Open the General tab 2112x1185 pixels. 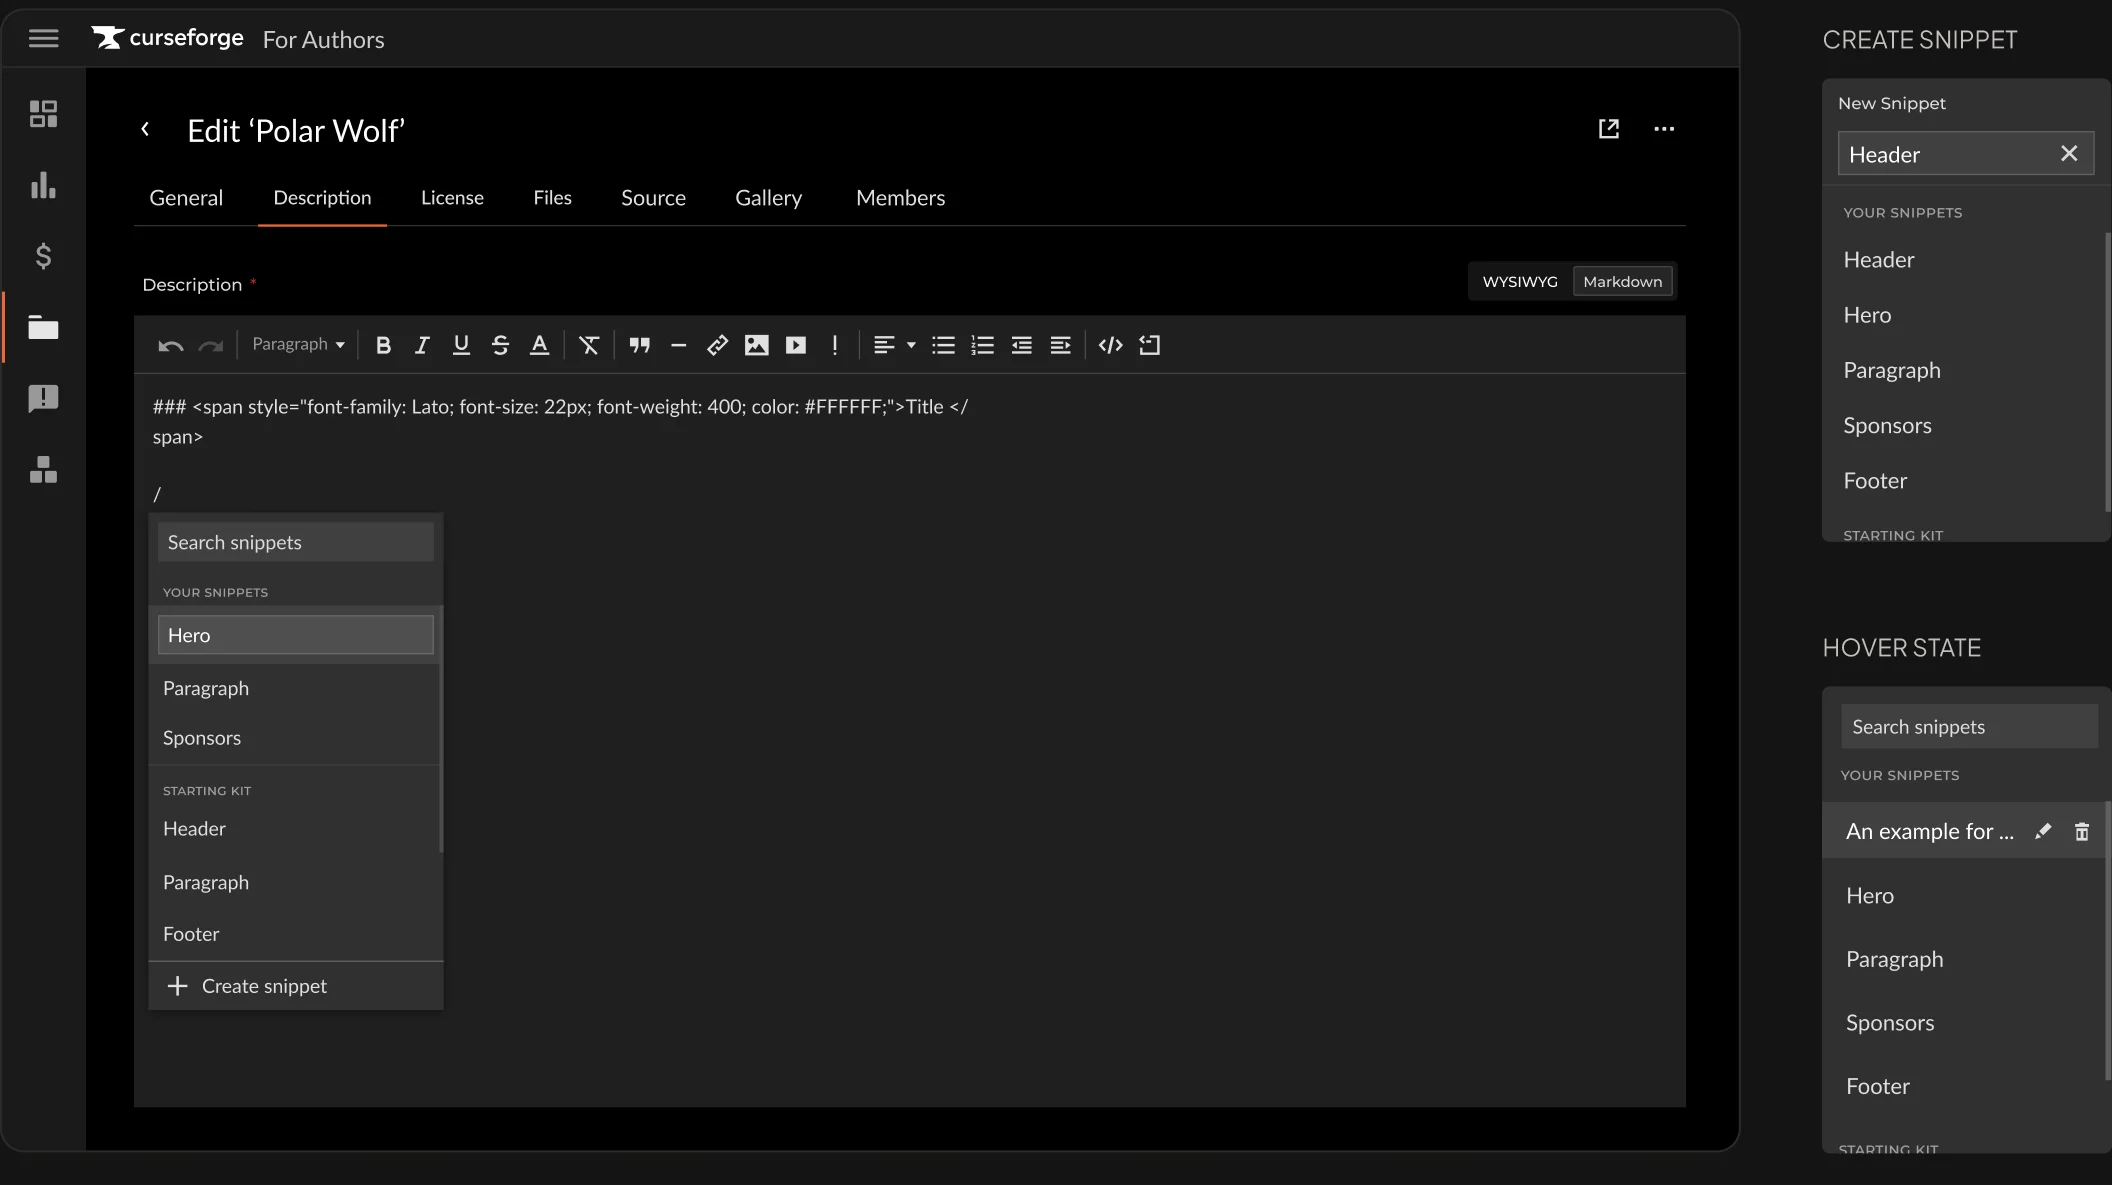click(x=186, y=198)
